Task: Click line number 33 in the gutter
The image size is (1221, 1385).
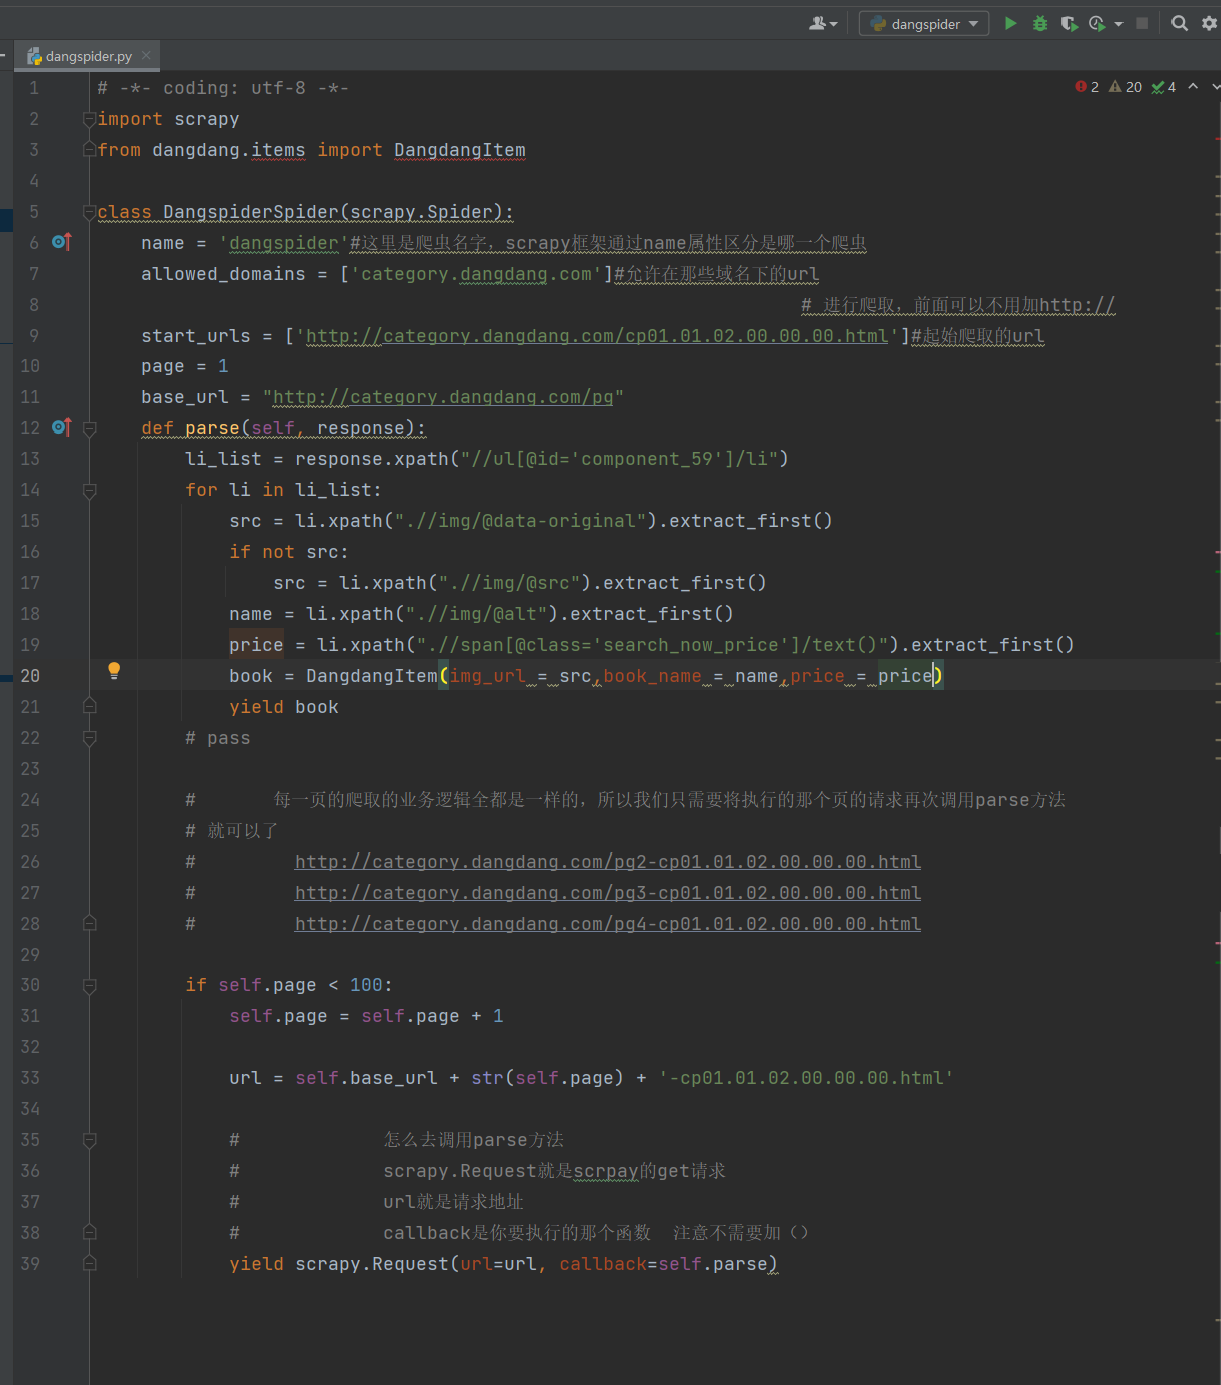Action: (x=30, y=1078)
